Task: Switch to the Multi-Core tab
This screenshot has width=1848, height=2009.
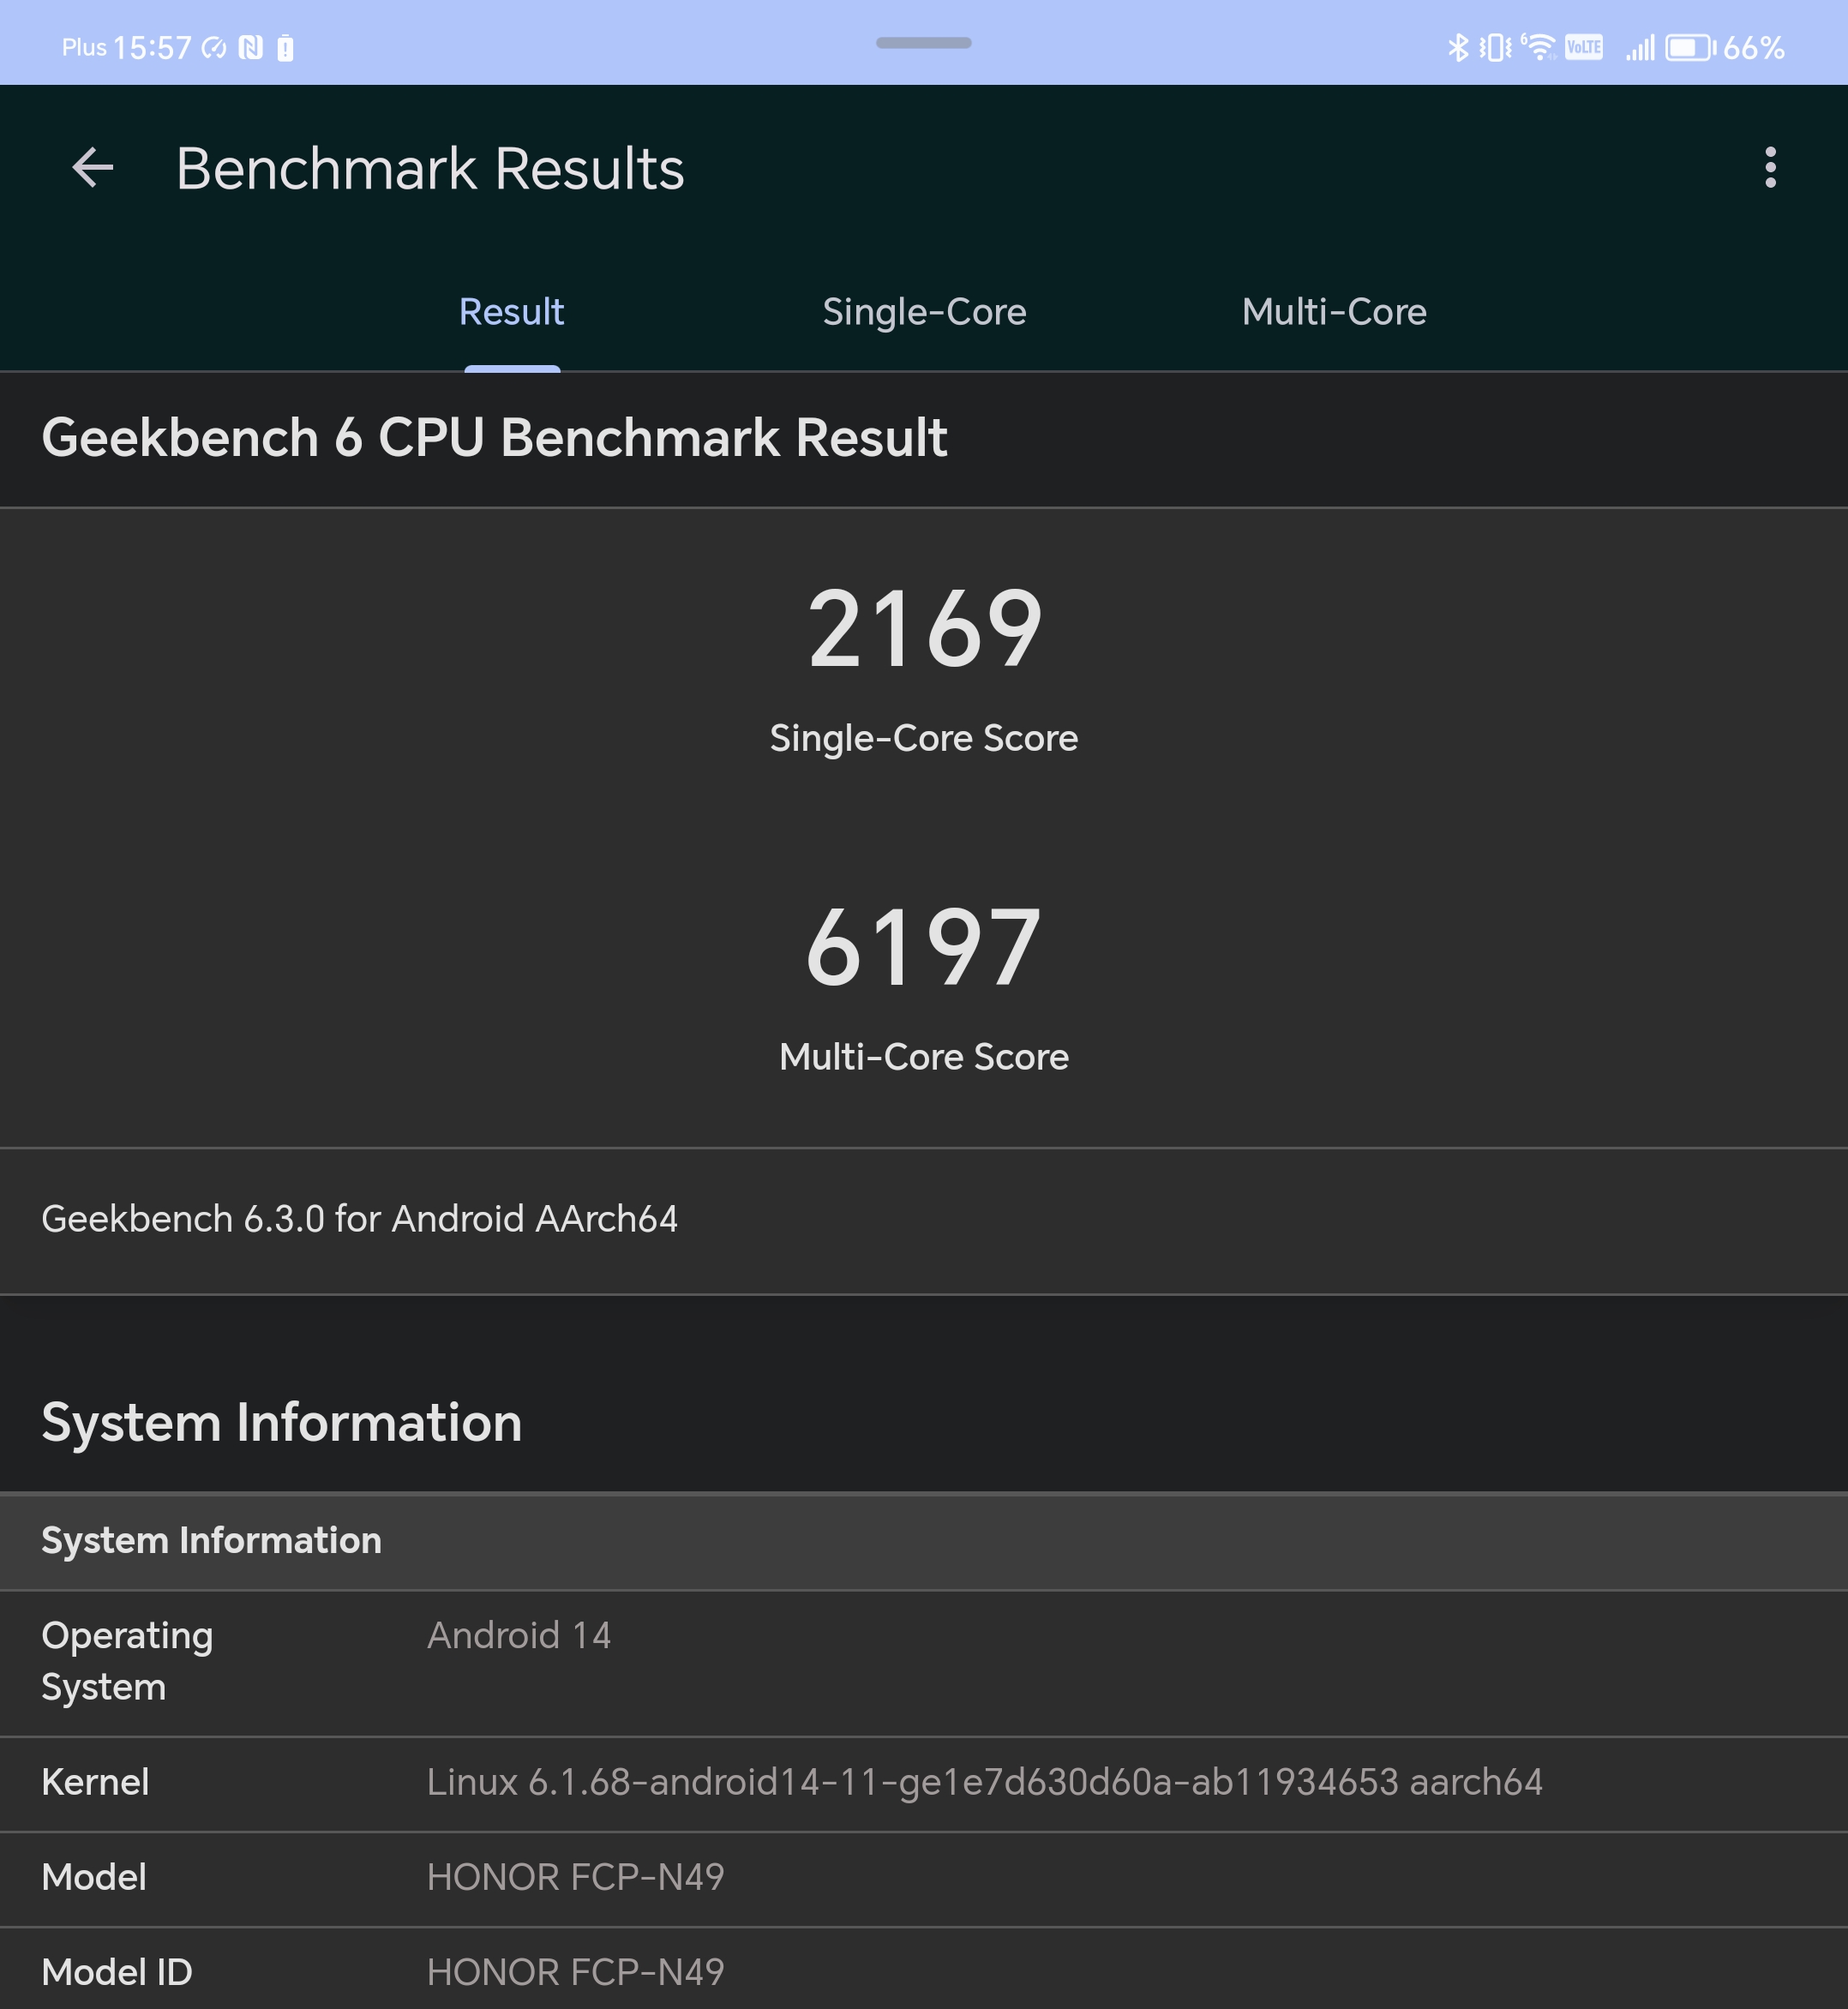Action: [1334, 311]
